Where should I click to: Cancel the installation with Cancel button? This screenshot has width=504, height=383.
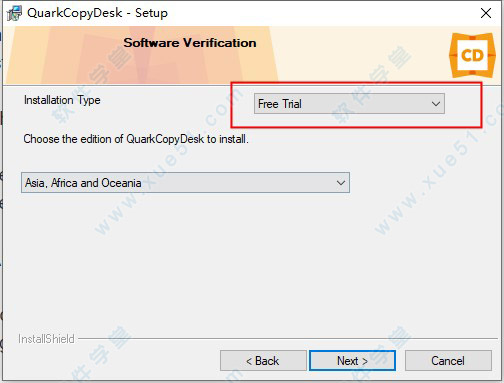(x=448, y=361)
